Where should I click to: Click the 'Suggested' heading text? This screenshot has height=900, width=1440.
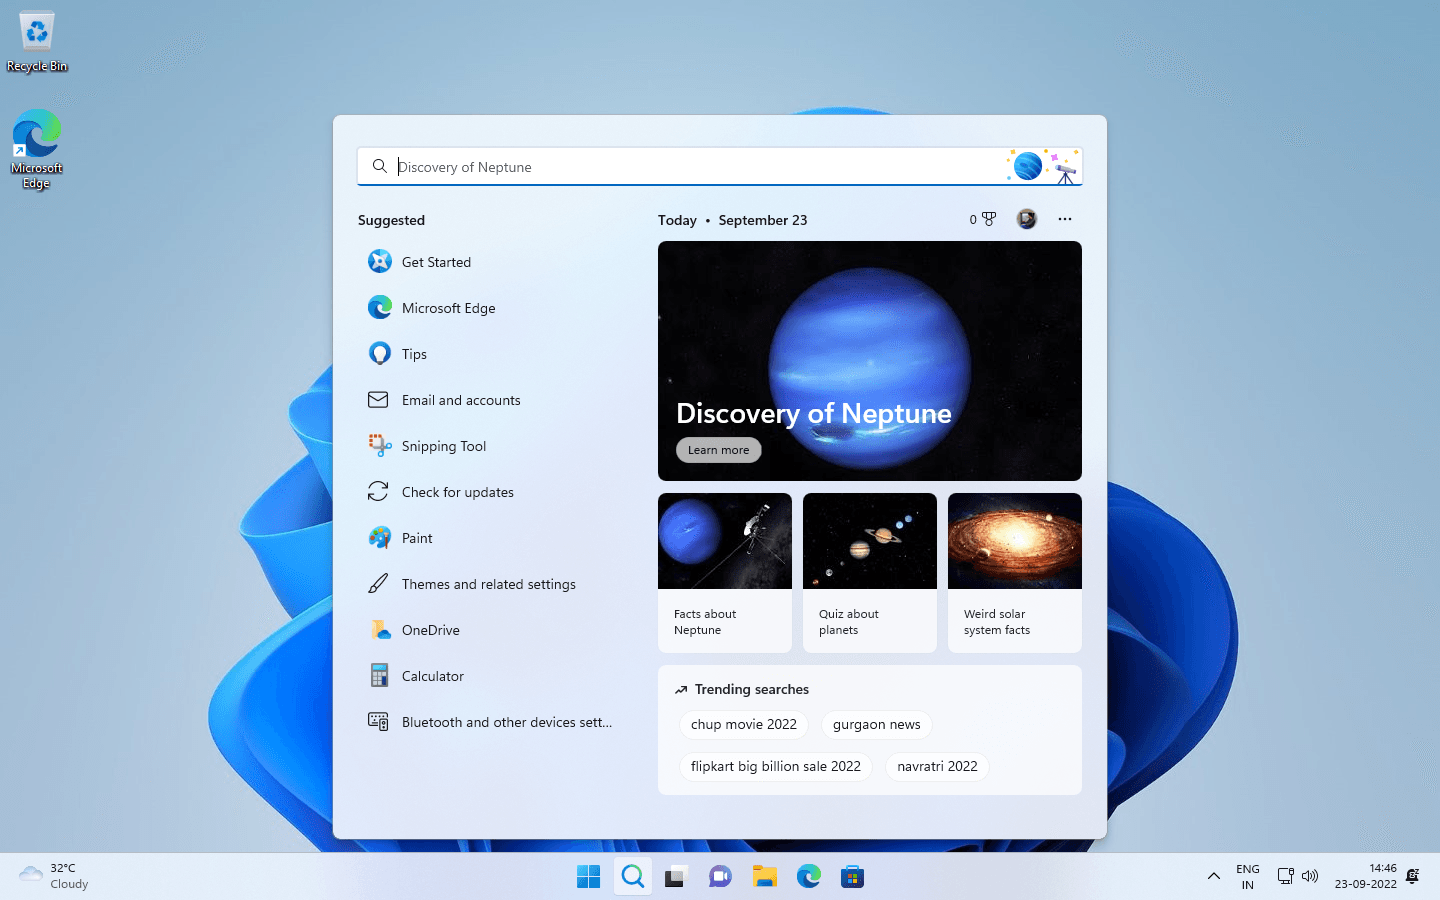[x=391, y=220]
